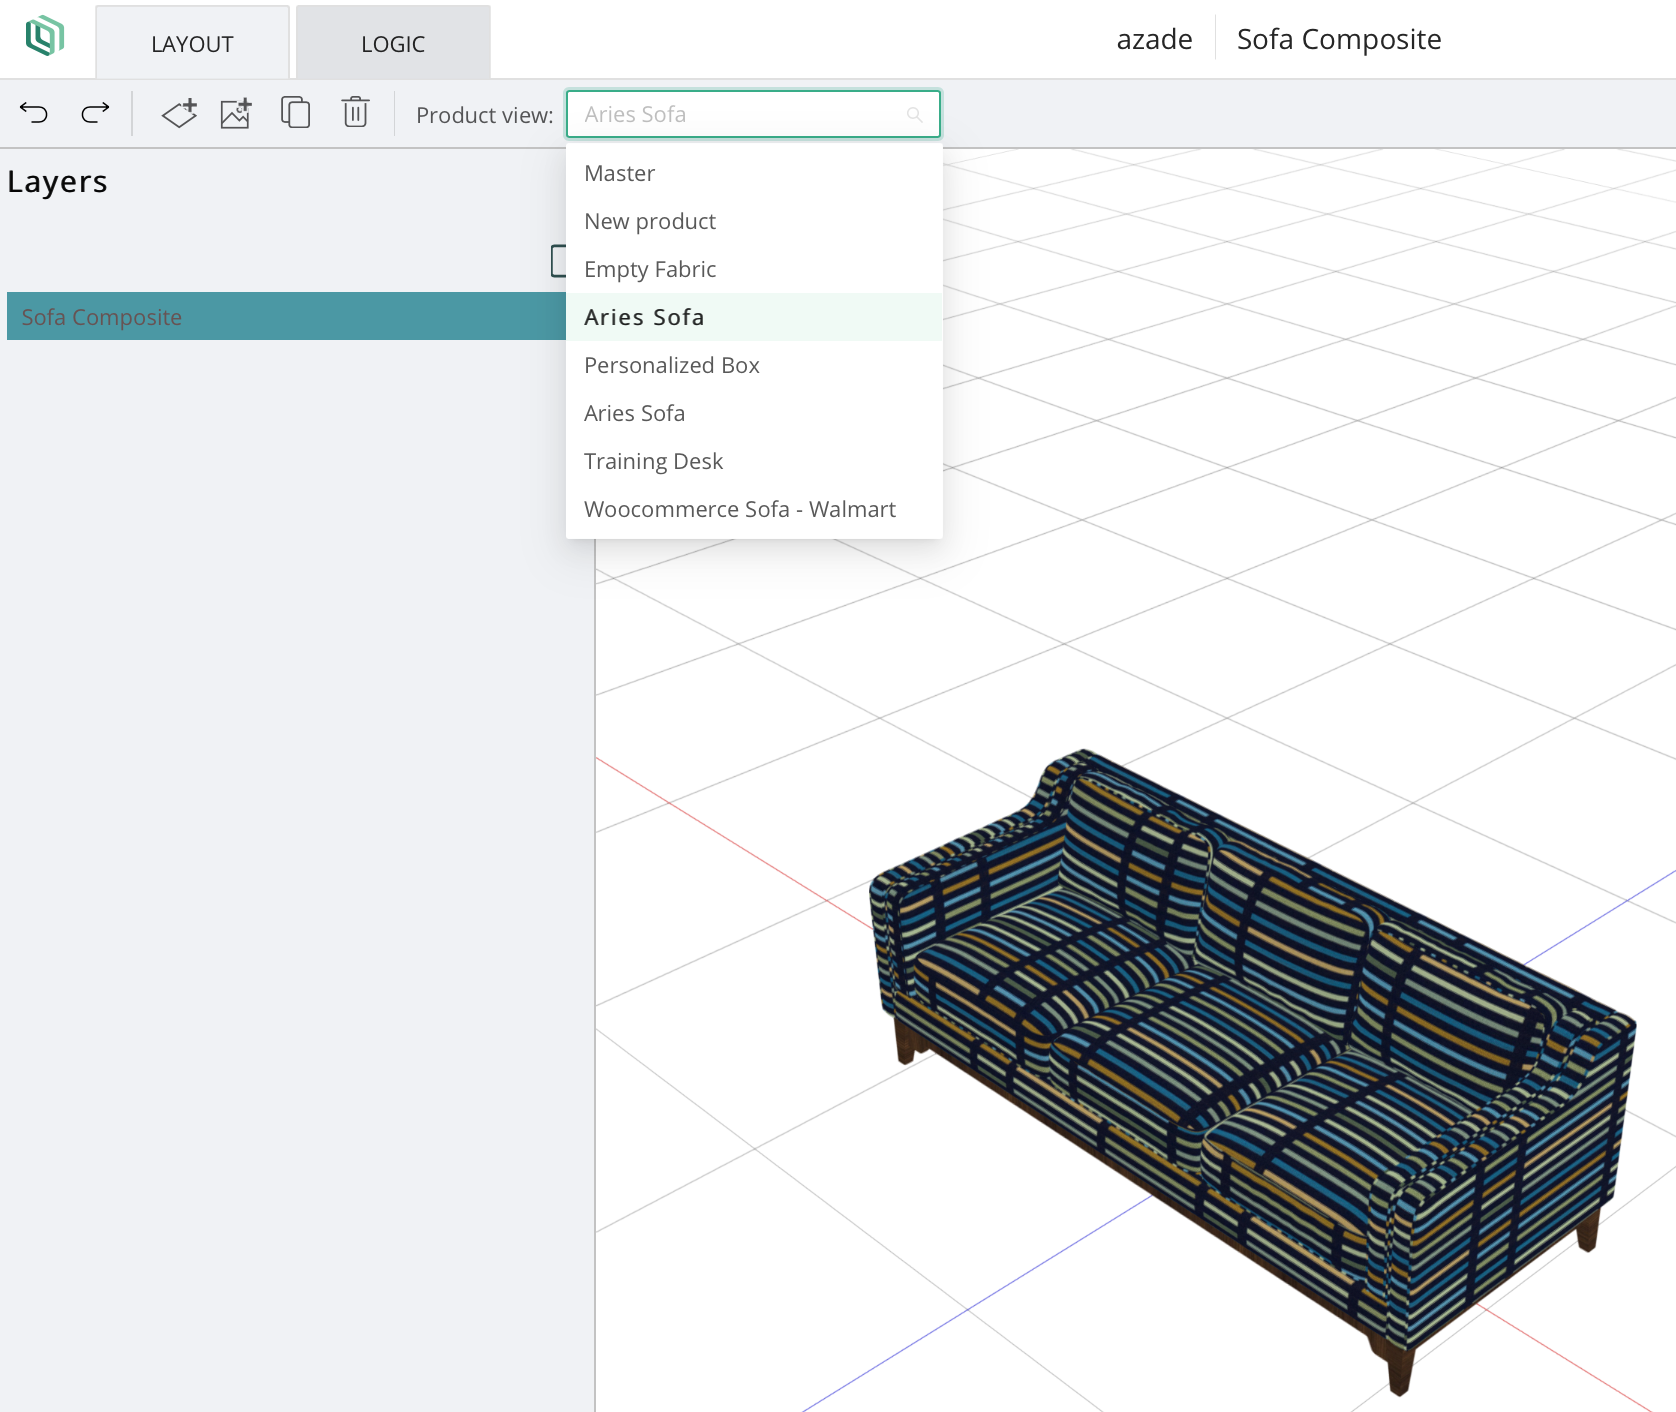Screen dimensions: 1676x1412
Task: Choose Master from the product view list
Action: [x=620, y=173]
